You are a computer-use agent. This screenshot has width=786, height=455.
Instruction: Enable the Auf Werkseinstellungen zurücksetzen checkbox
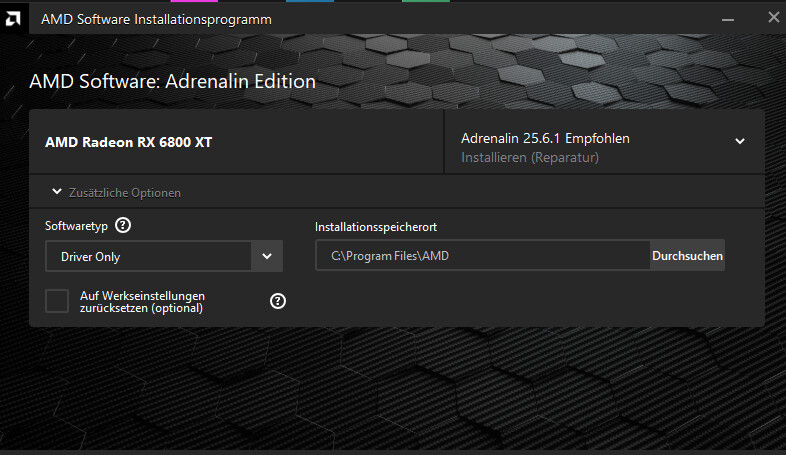point(57,301)
